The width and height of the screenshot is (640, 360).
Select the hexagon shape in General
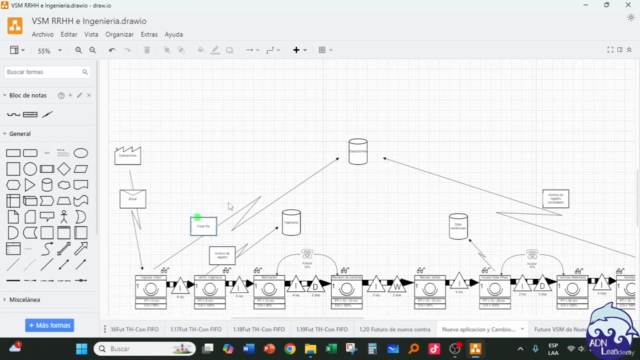(x=13, y=185)
